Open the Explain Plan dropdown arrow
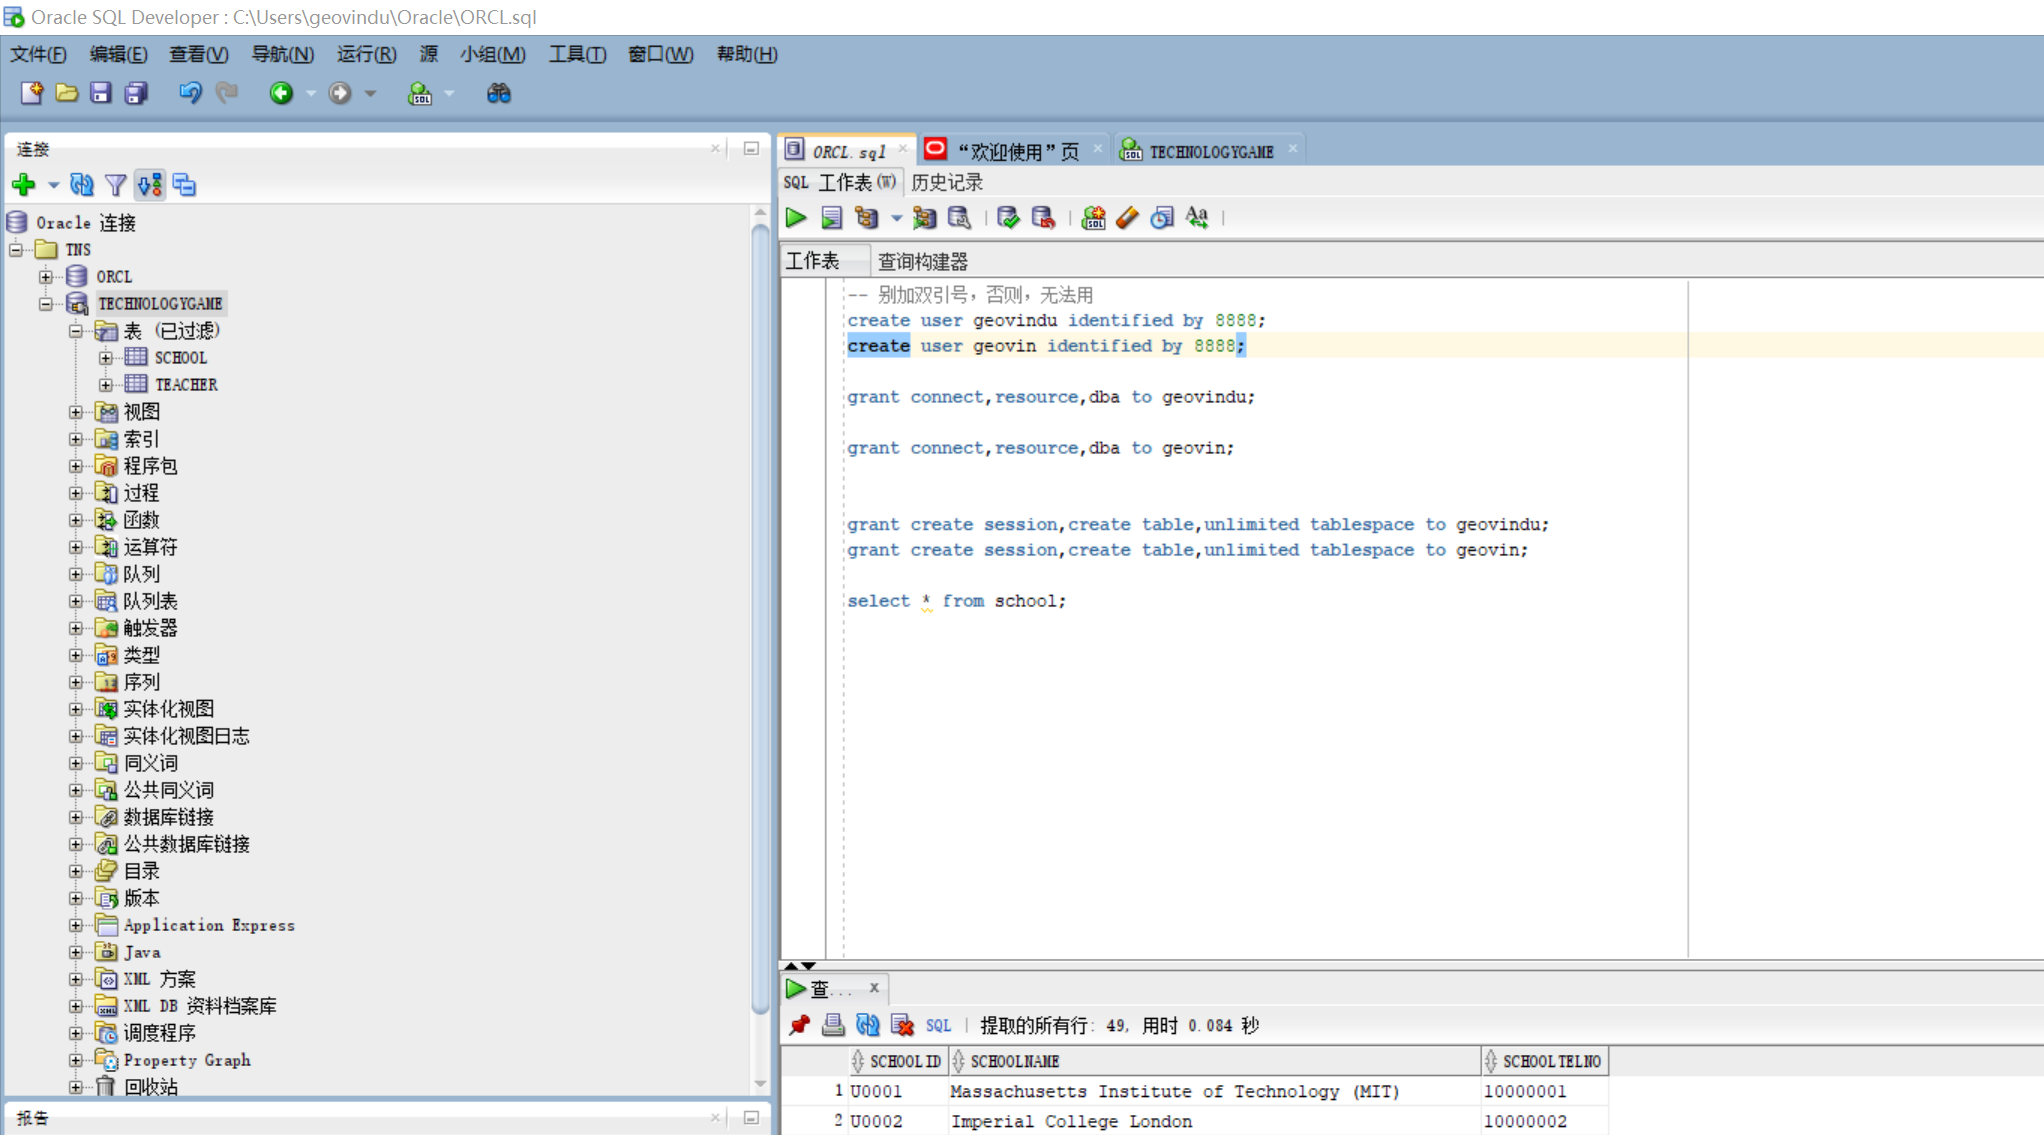Image resolution: width=2044 pixels, height=1135 pixels. [x=896, y=218]
